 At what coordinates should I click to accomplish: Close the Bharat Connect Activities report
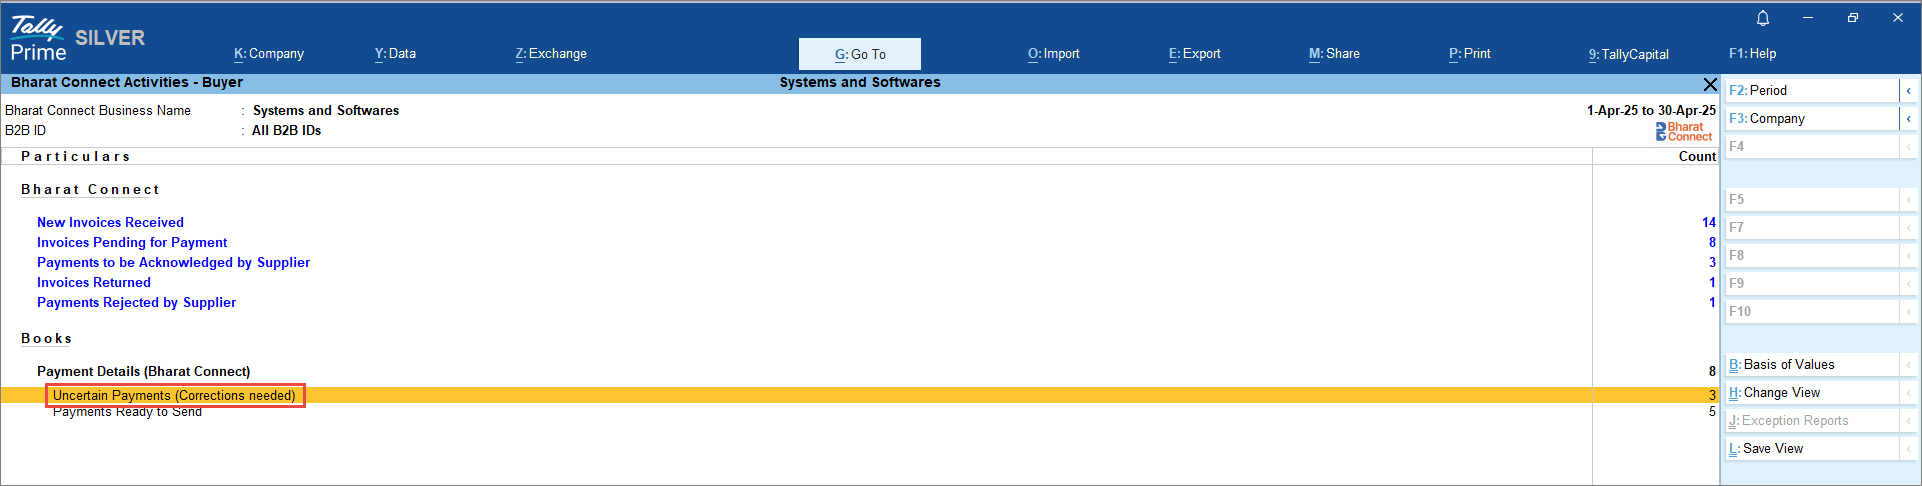pos(1709,84)
